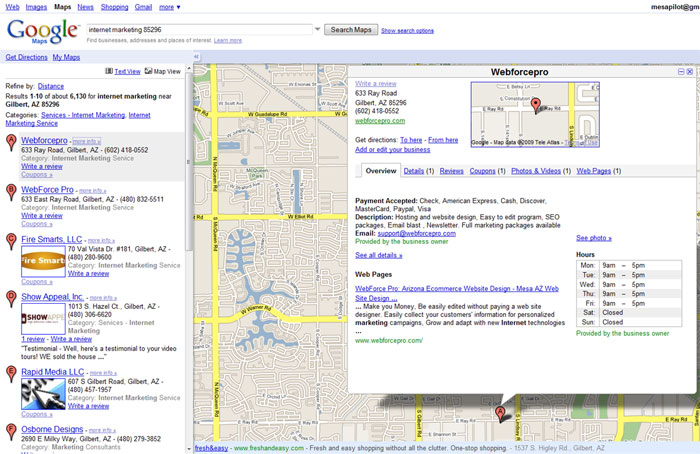The height and width of the screenshot is (454, 700).
Task: Open search box suggestions dropdown arrow
Action: pos(317,29)
